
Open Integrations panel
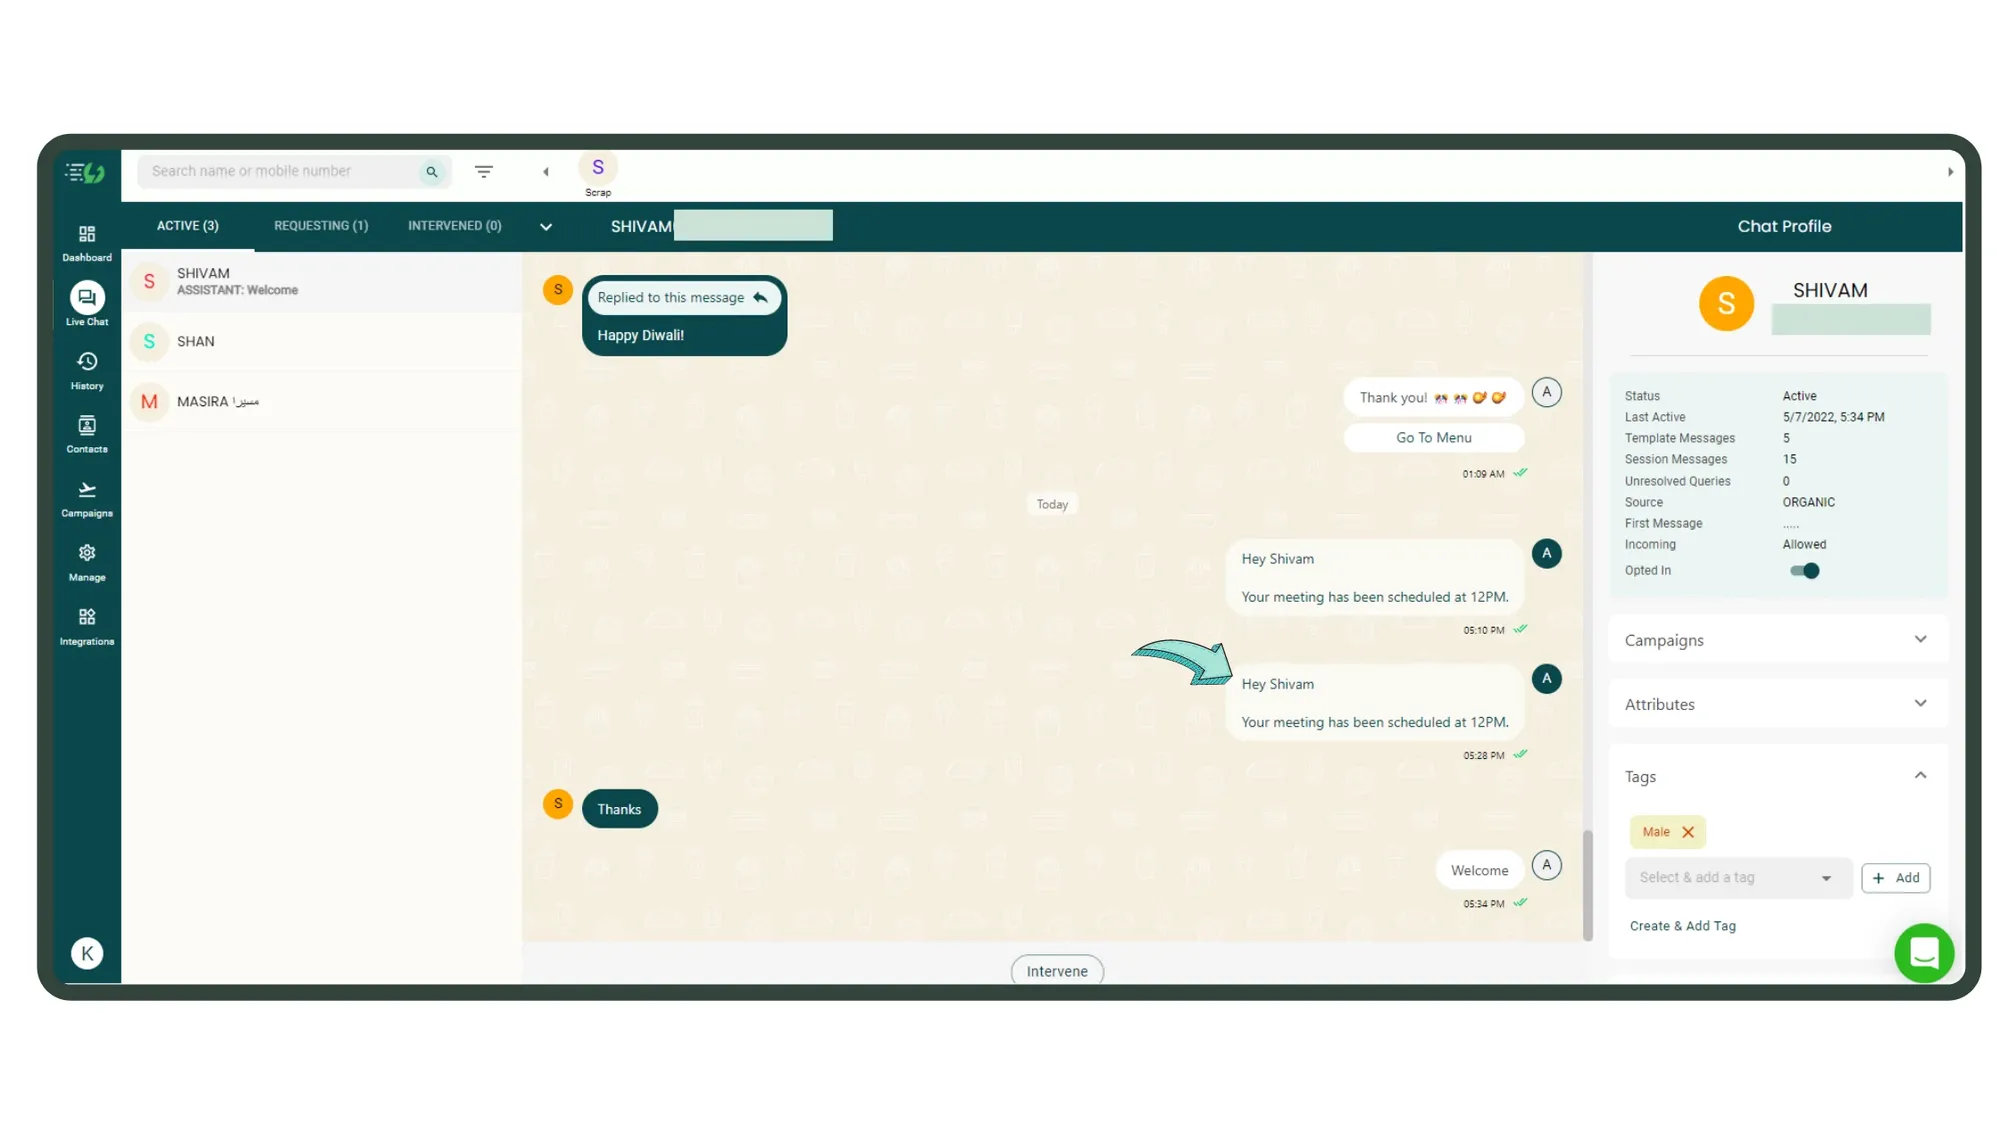click(x=85, y=624)
